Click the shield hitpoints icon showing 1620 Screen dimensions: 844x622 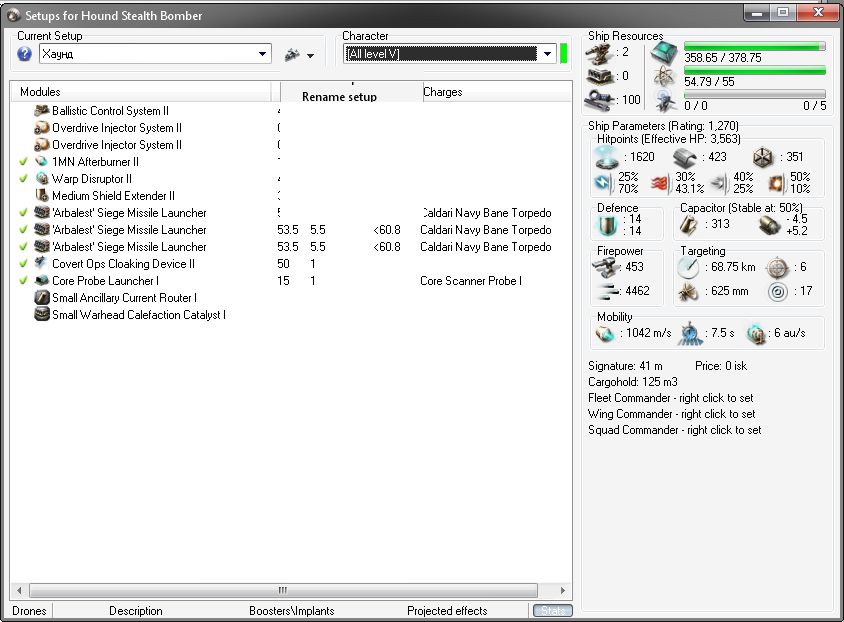pos(607,157)
